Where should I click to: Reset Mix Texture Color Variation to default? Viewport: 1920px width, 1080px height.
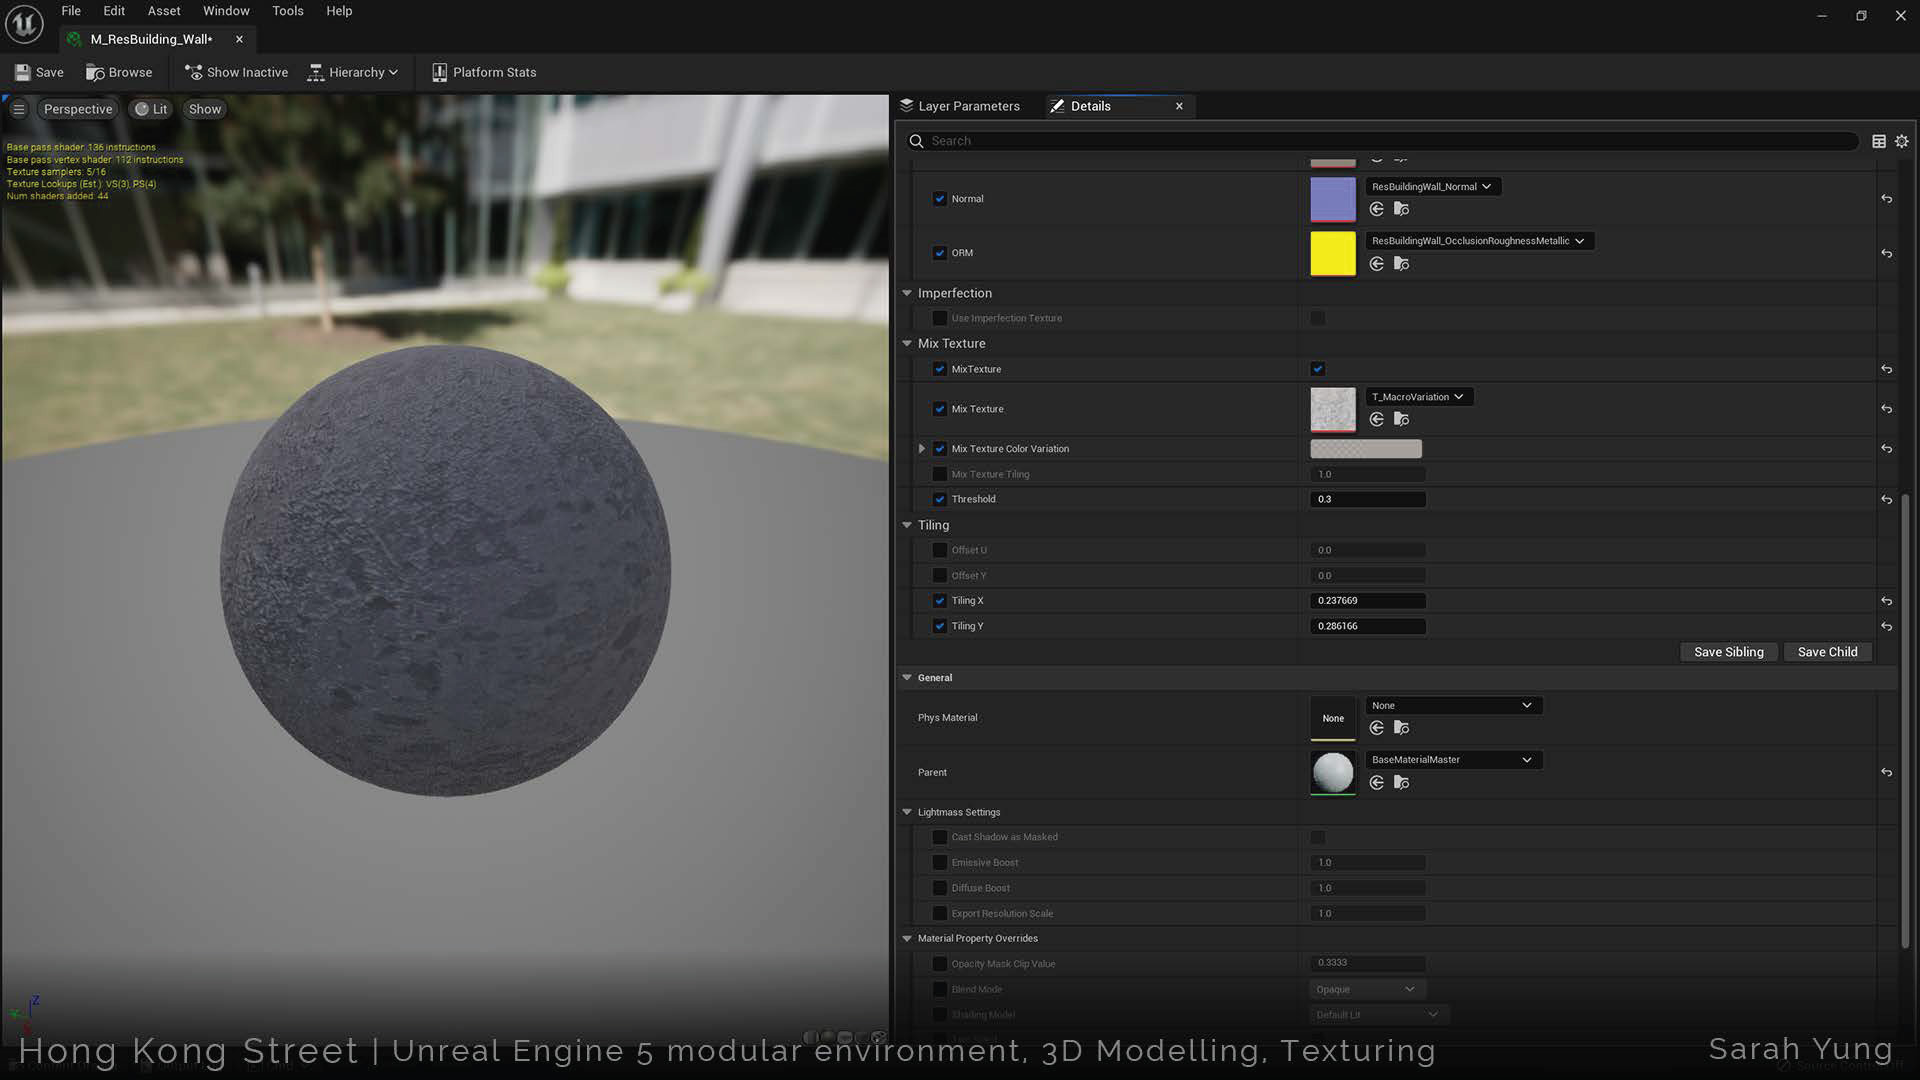coord(1886,449)
